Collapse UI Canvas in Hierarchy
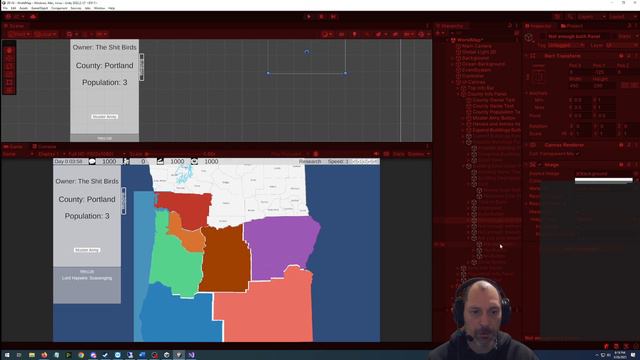 click(453, 82)
